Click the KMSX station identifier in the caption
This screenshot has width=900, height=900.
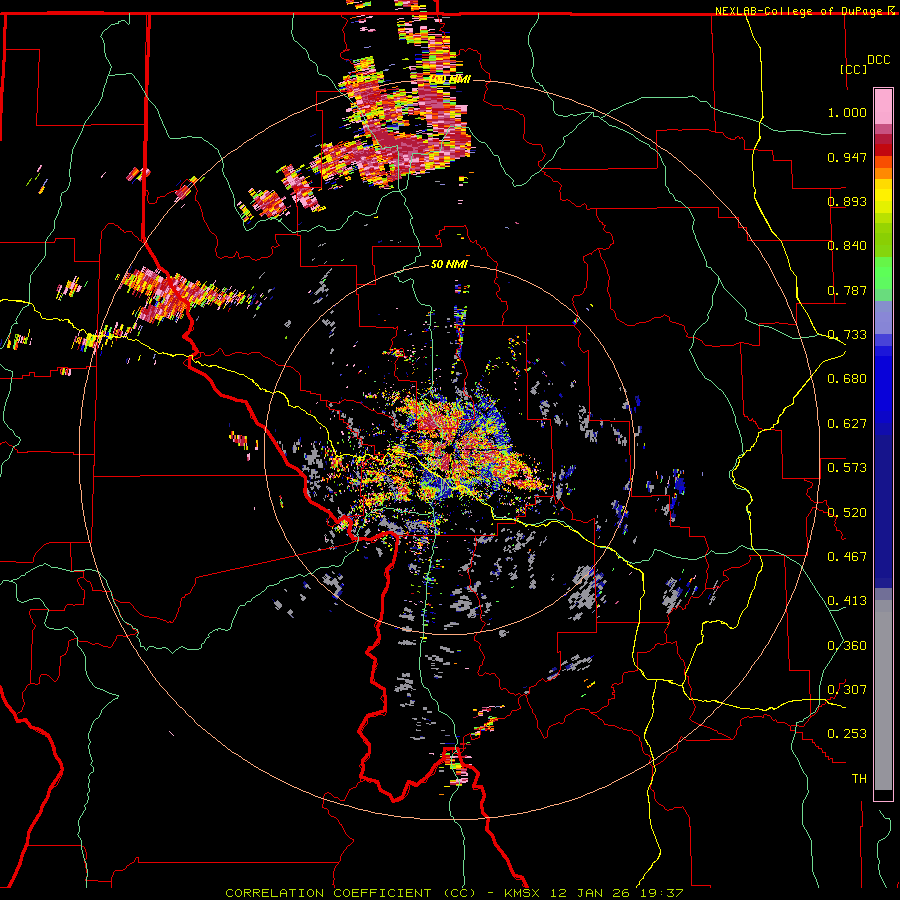[x=522, y=893]
